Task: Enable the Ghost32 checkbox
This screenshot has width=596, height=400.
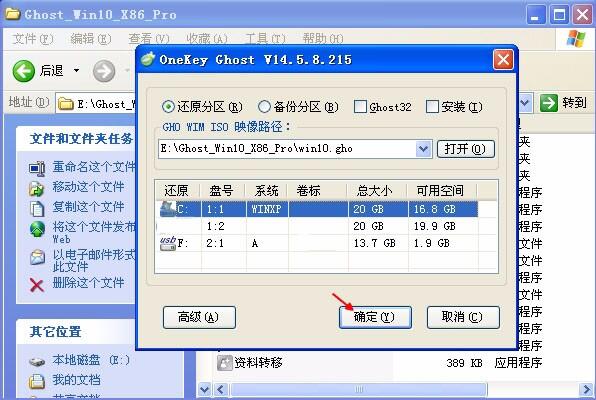Action: [360, 107]
